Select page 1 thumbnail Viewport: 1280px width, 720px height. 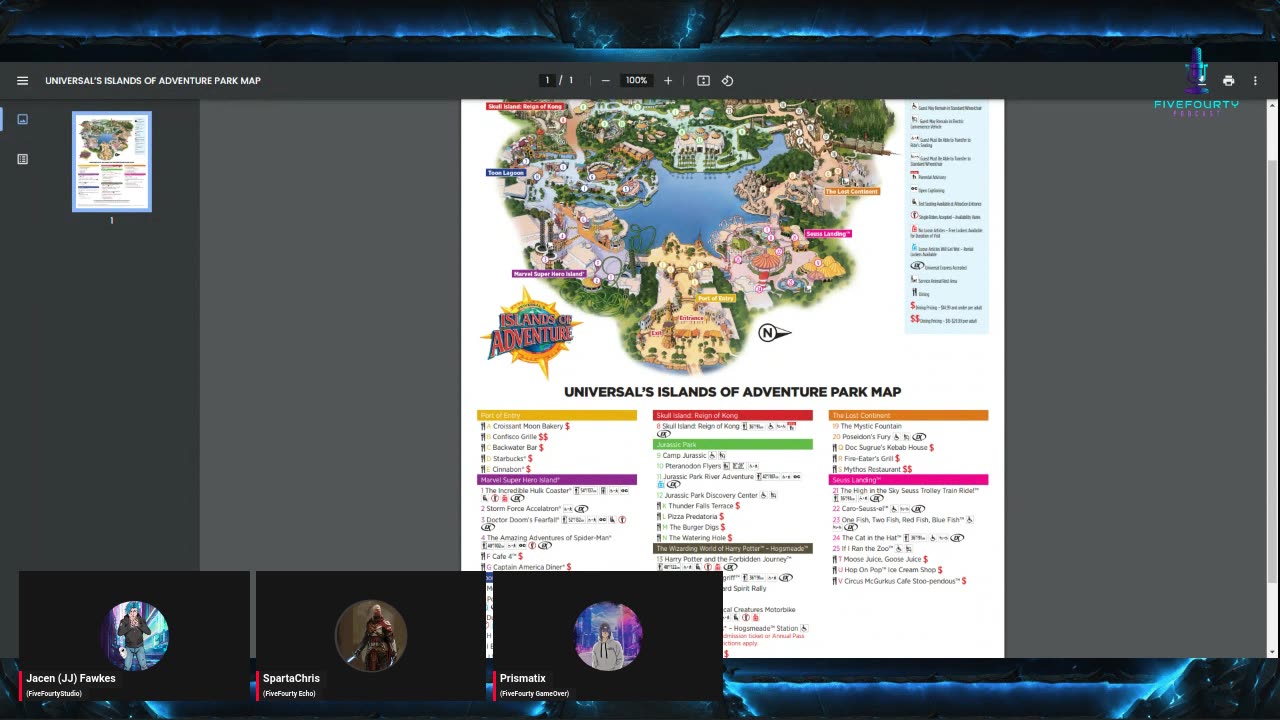coord(112,162)
